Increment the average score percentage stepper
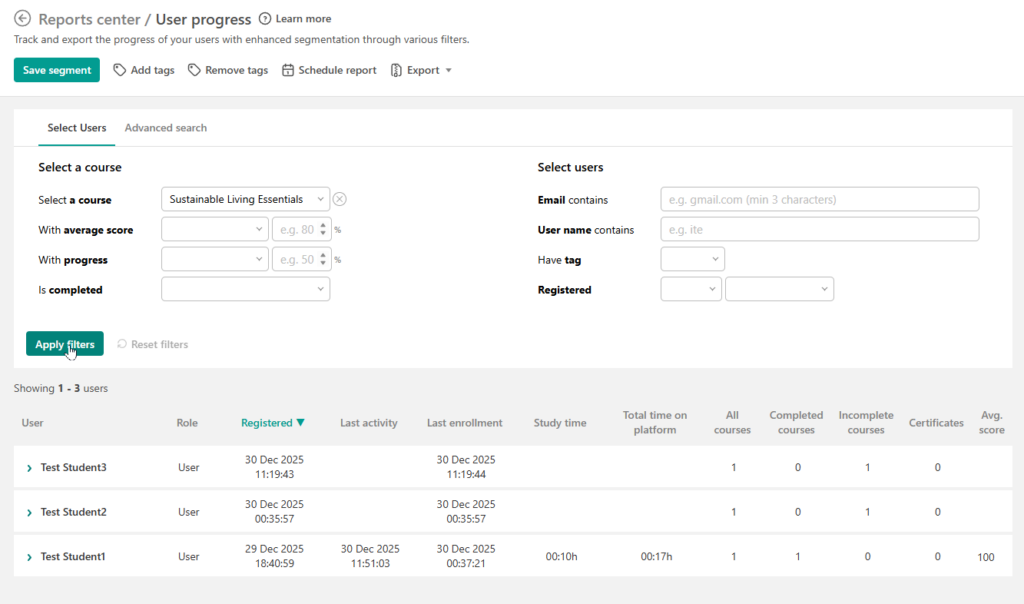Viewport: 1024px width, 604px height. click(323, 225)
